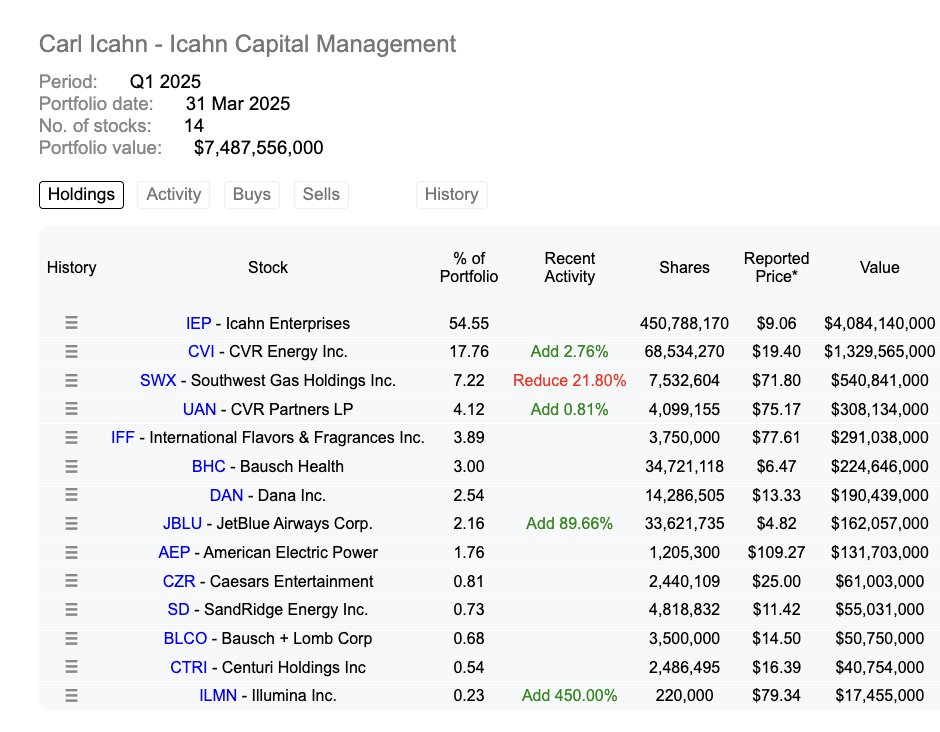Select the Holdings tab
The width and height of the screenshot is (940, 732).
(82, 195)
